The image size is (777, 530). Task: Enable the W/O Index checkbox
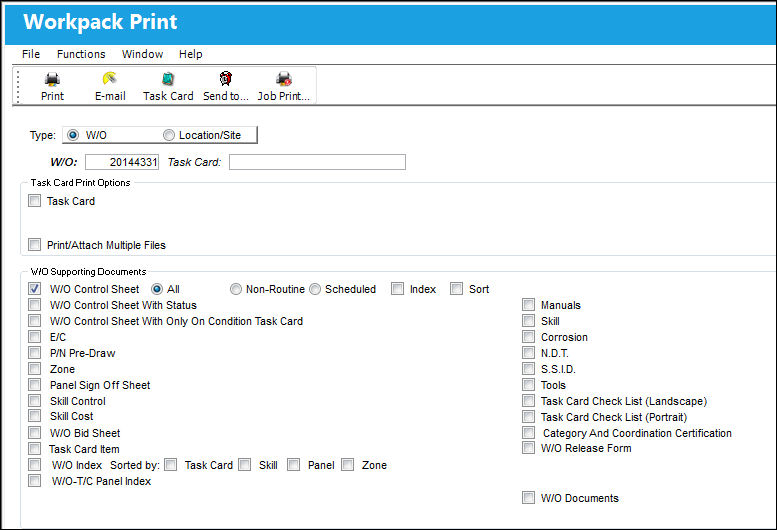pyautogui.click(x=34, y=464)
